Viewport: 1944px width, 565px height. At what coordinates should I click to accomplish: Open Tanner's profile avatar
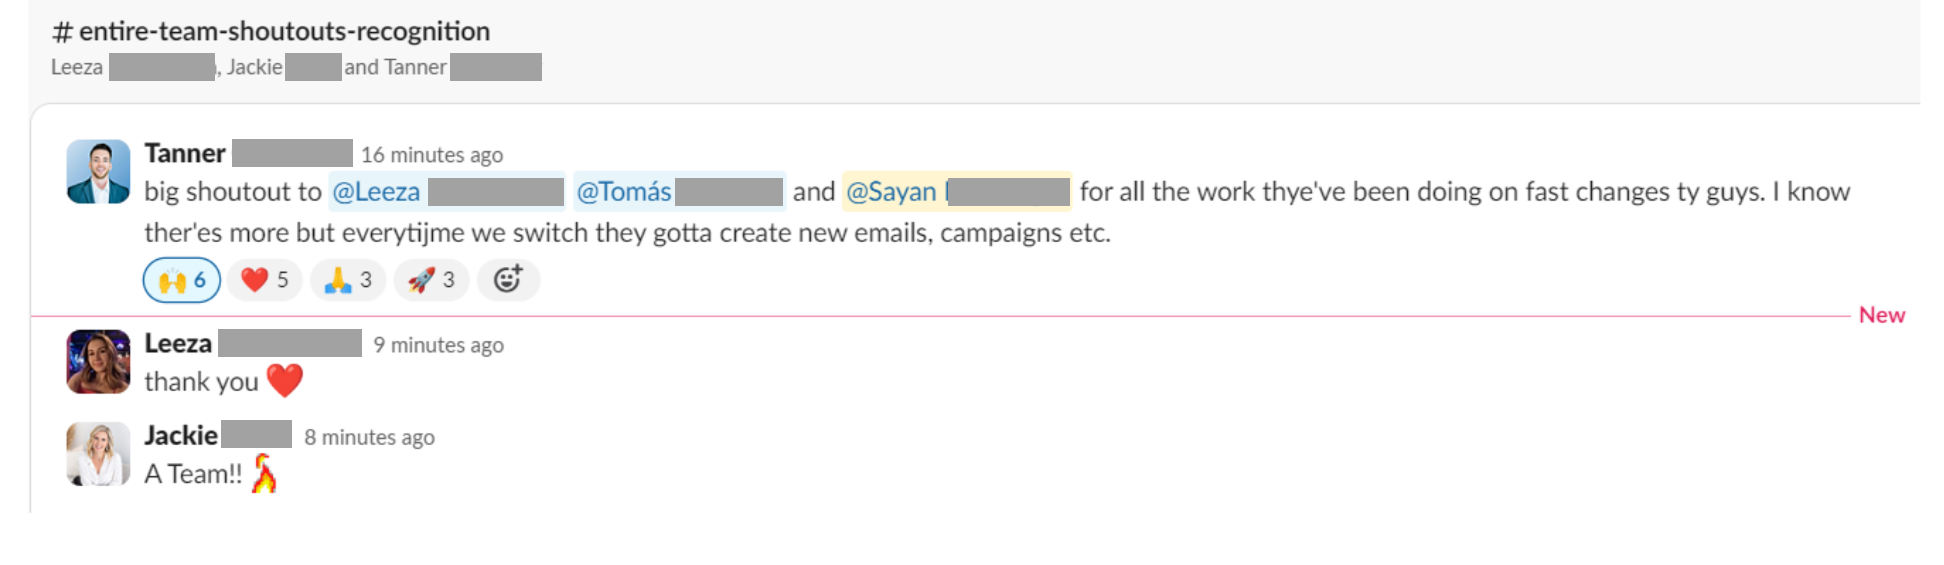click(98, 172)
